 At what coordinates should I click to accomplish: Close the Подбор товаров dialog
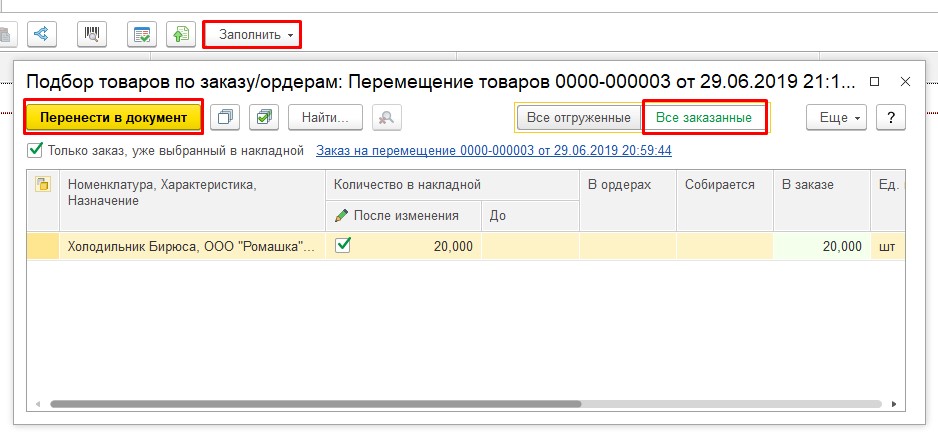(905, 82)
